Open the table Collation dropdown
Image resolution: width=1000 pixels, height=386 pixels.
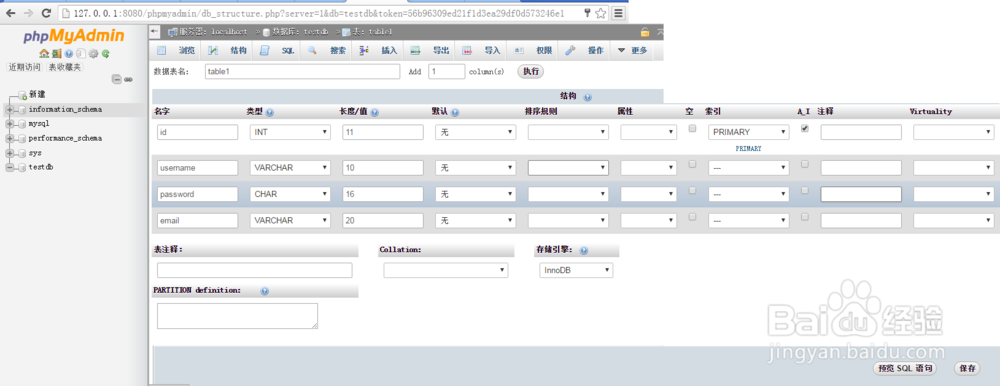pyautogui.click(x=446, y=271)
